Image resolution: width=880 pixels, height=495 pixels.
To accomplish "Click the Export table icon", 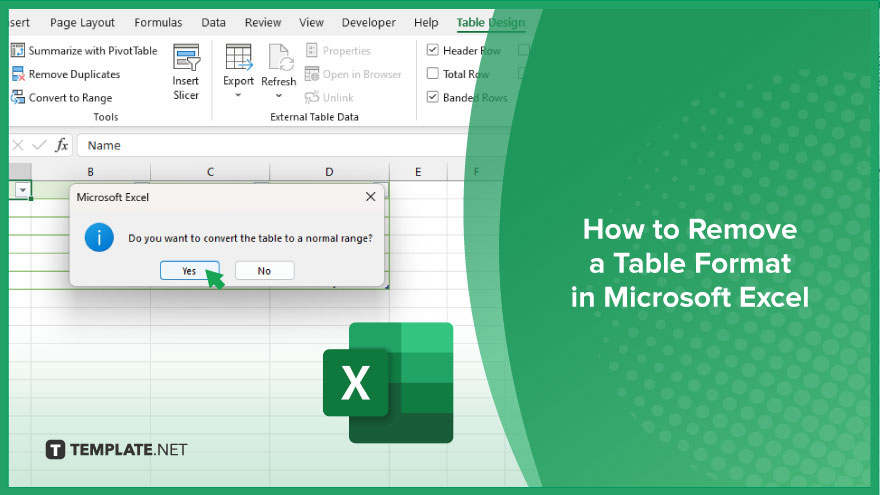I will 239,57.
